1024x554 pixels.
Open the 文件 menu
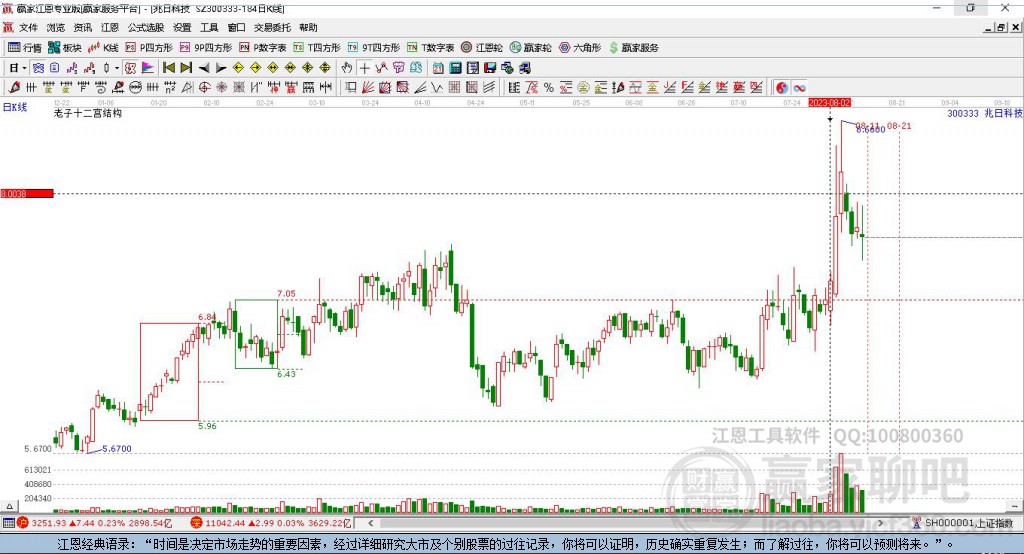pos(28,27)
